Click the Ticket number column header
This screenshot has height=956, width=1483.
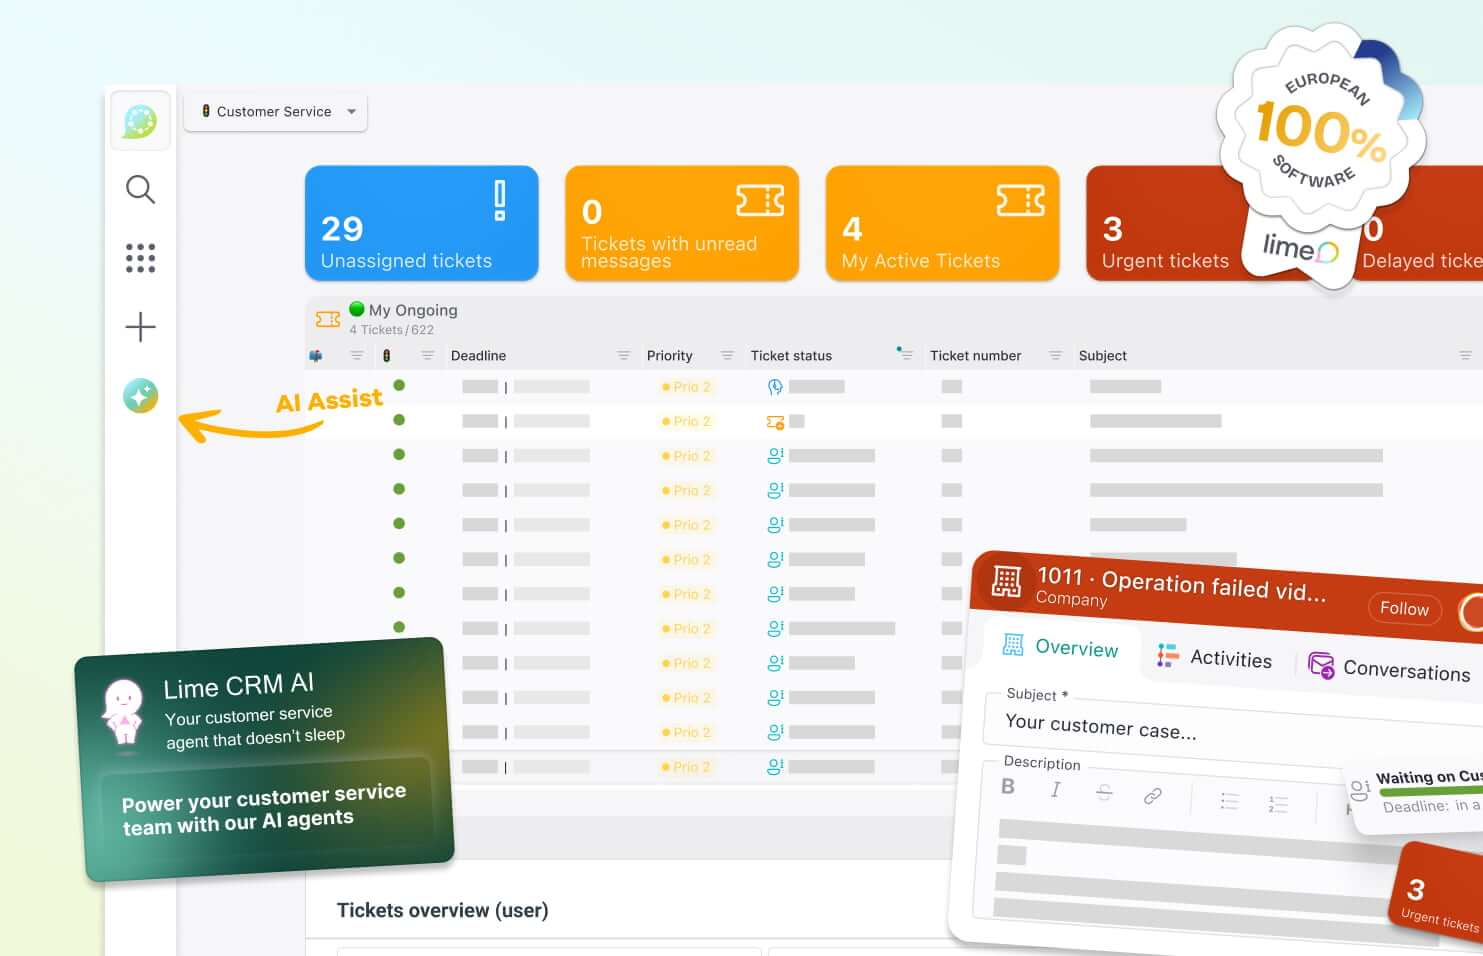point(975,356)
